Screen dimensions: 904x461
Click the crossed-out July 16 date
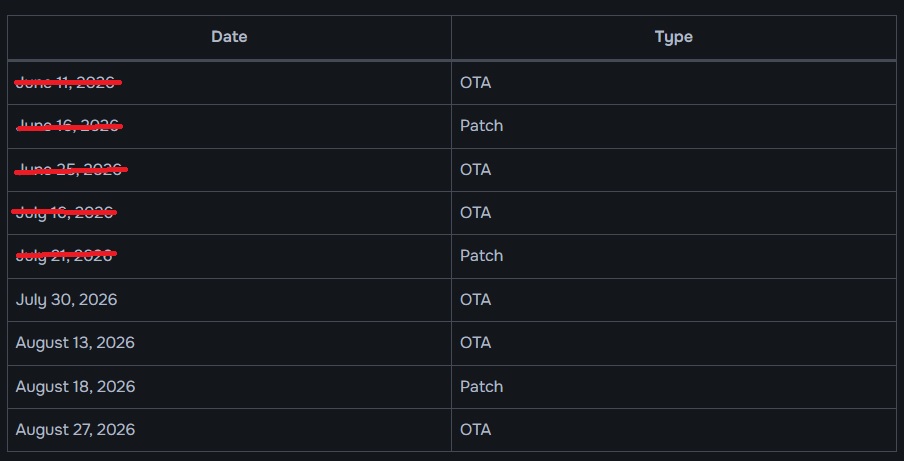[x=64, y=213]
